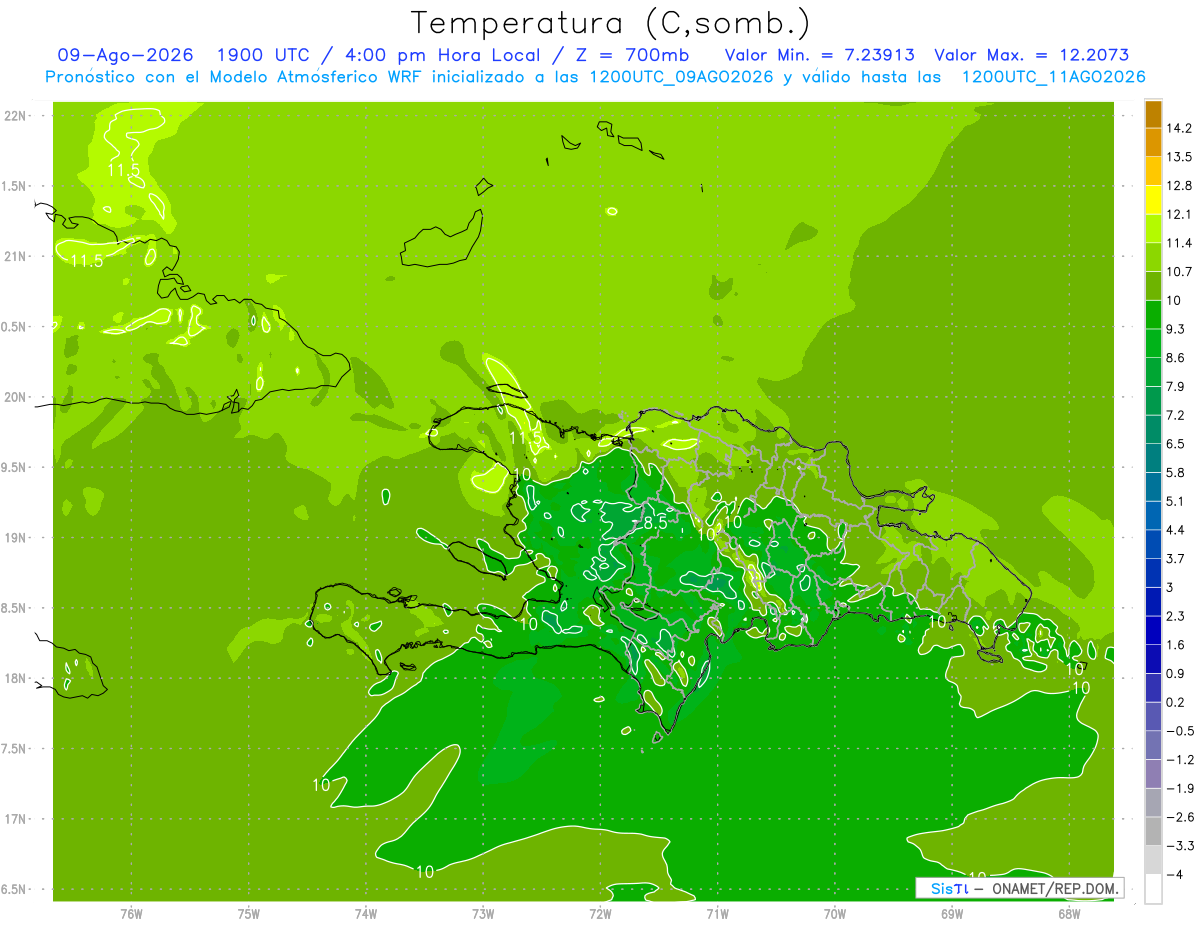Pick the teal swatch between 6.5 and 5.8
The width and height of the screenshot is (1200, 927).
1153,458
